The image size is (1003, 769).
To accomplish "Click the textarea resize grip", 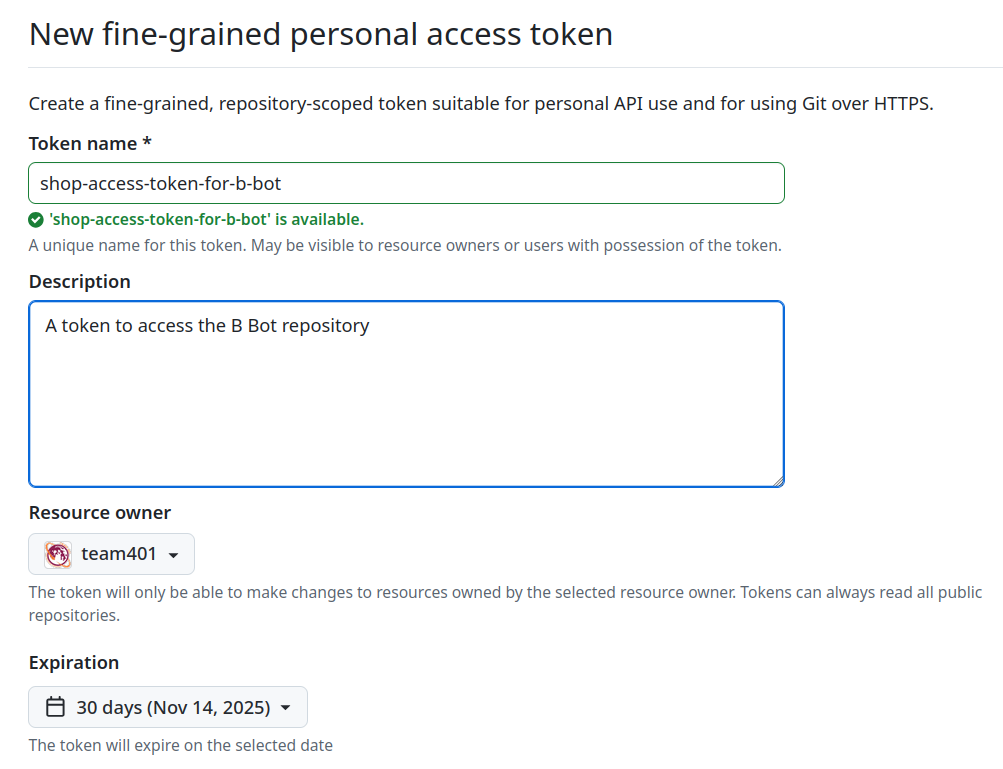I will 778,480.
